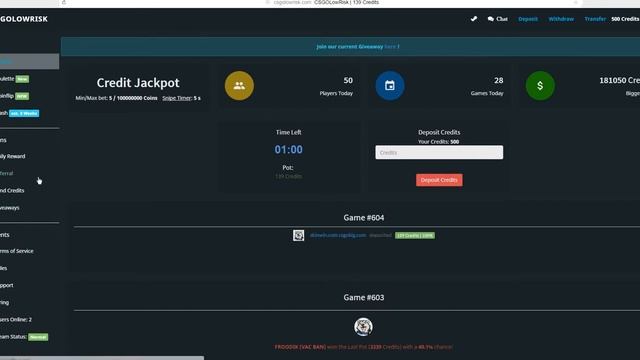
Task: Click the red Deposit Credits button
Action: pyautogui.click(x=439, y=180)
